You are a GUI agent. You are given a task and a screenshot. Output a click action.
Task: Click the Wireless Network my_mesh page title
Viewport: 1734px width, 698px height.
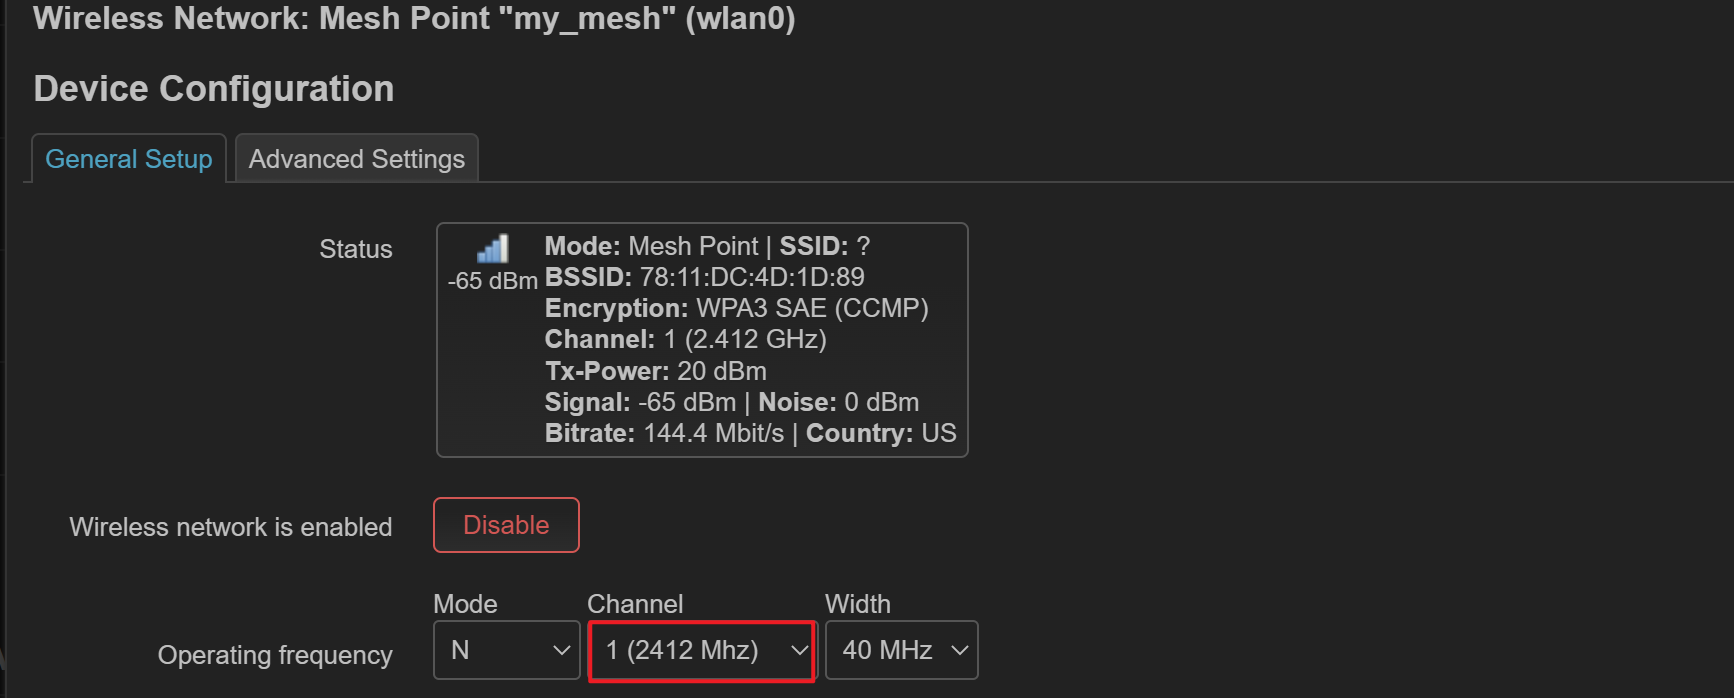coord(414,18)
